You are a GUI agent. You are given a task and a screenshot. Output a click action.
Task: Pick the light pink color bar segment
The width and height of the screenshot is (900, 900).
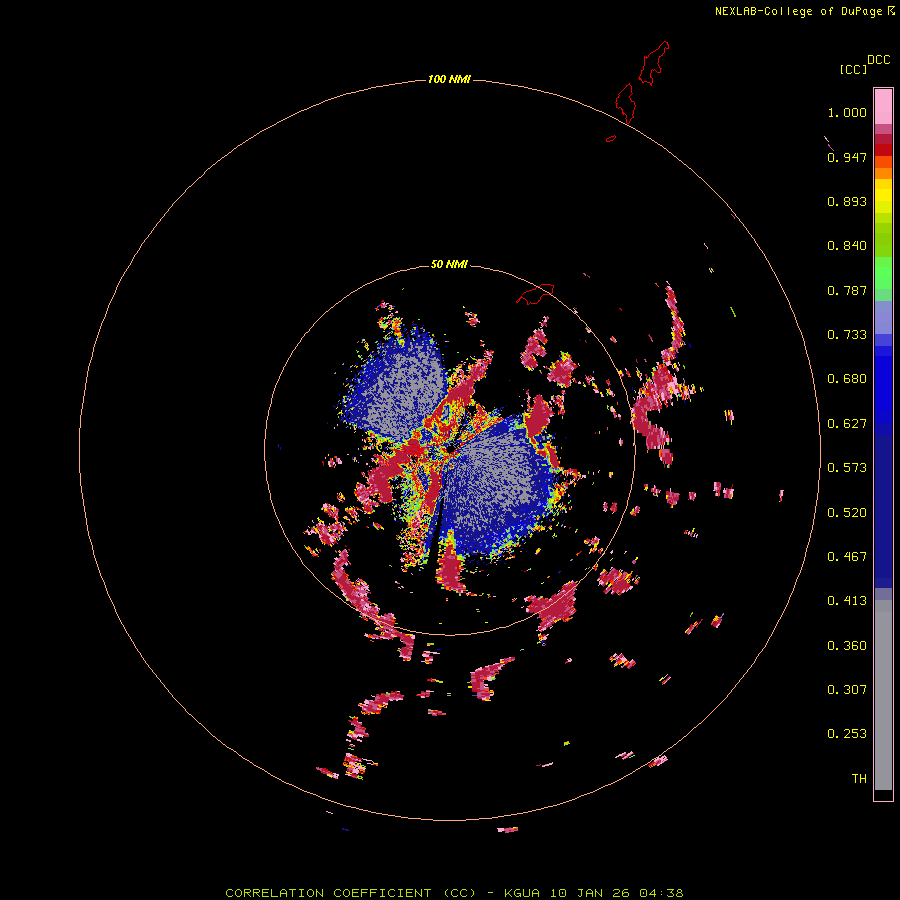point(883,107)
